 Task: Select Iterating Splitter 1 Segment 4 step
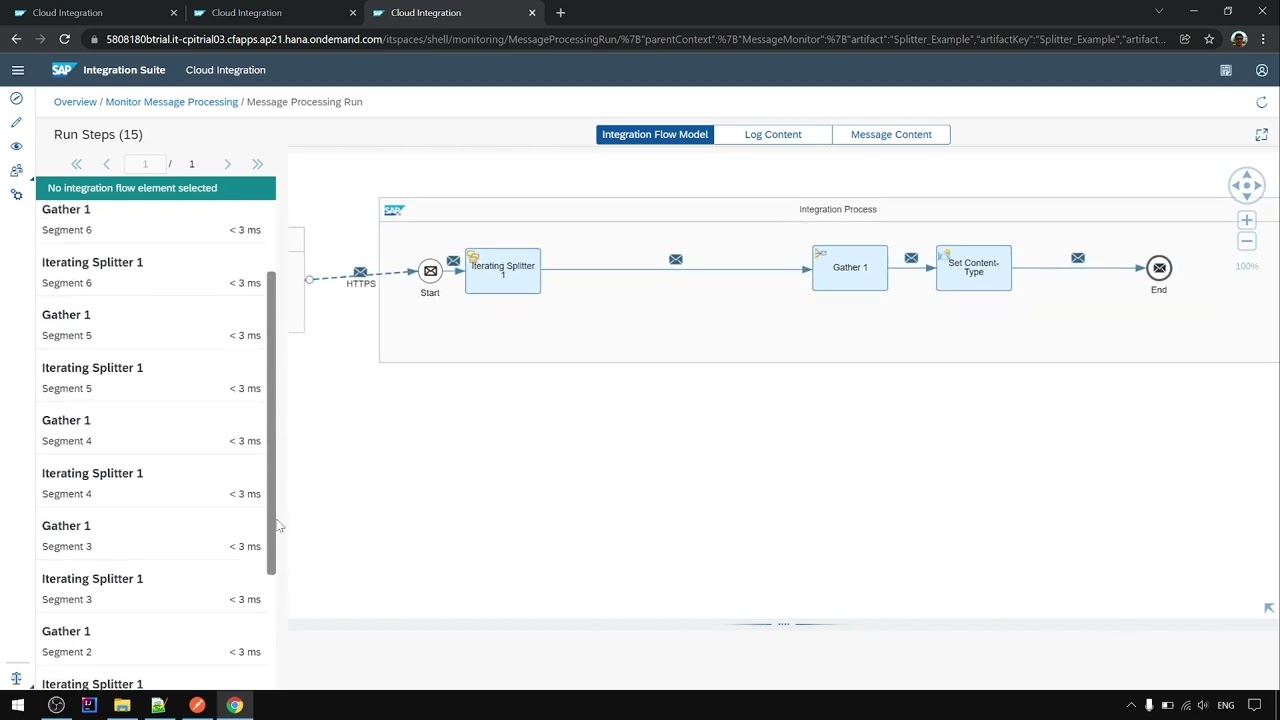152,483
